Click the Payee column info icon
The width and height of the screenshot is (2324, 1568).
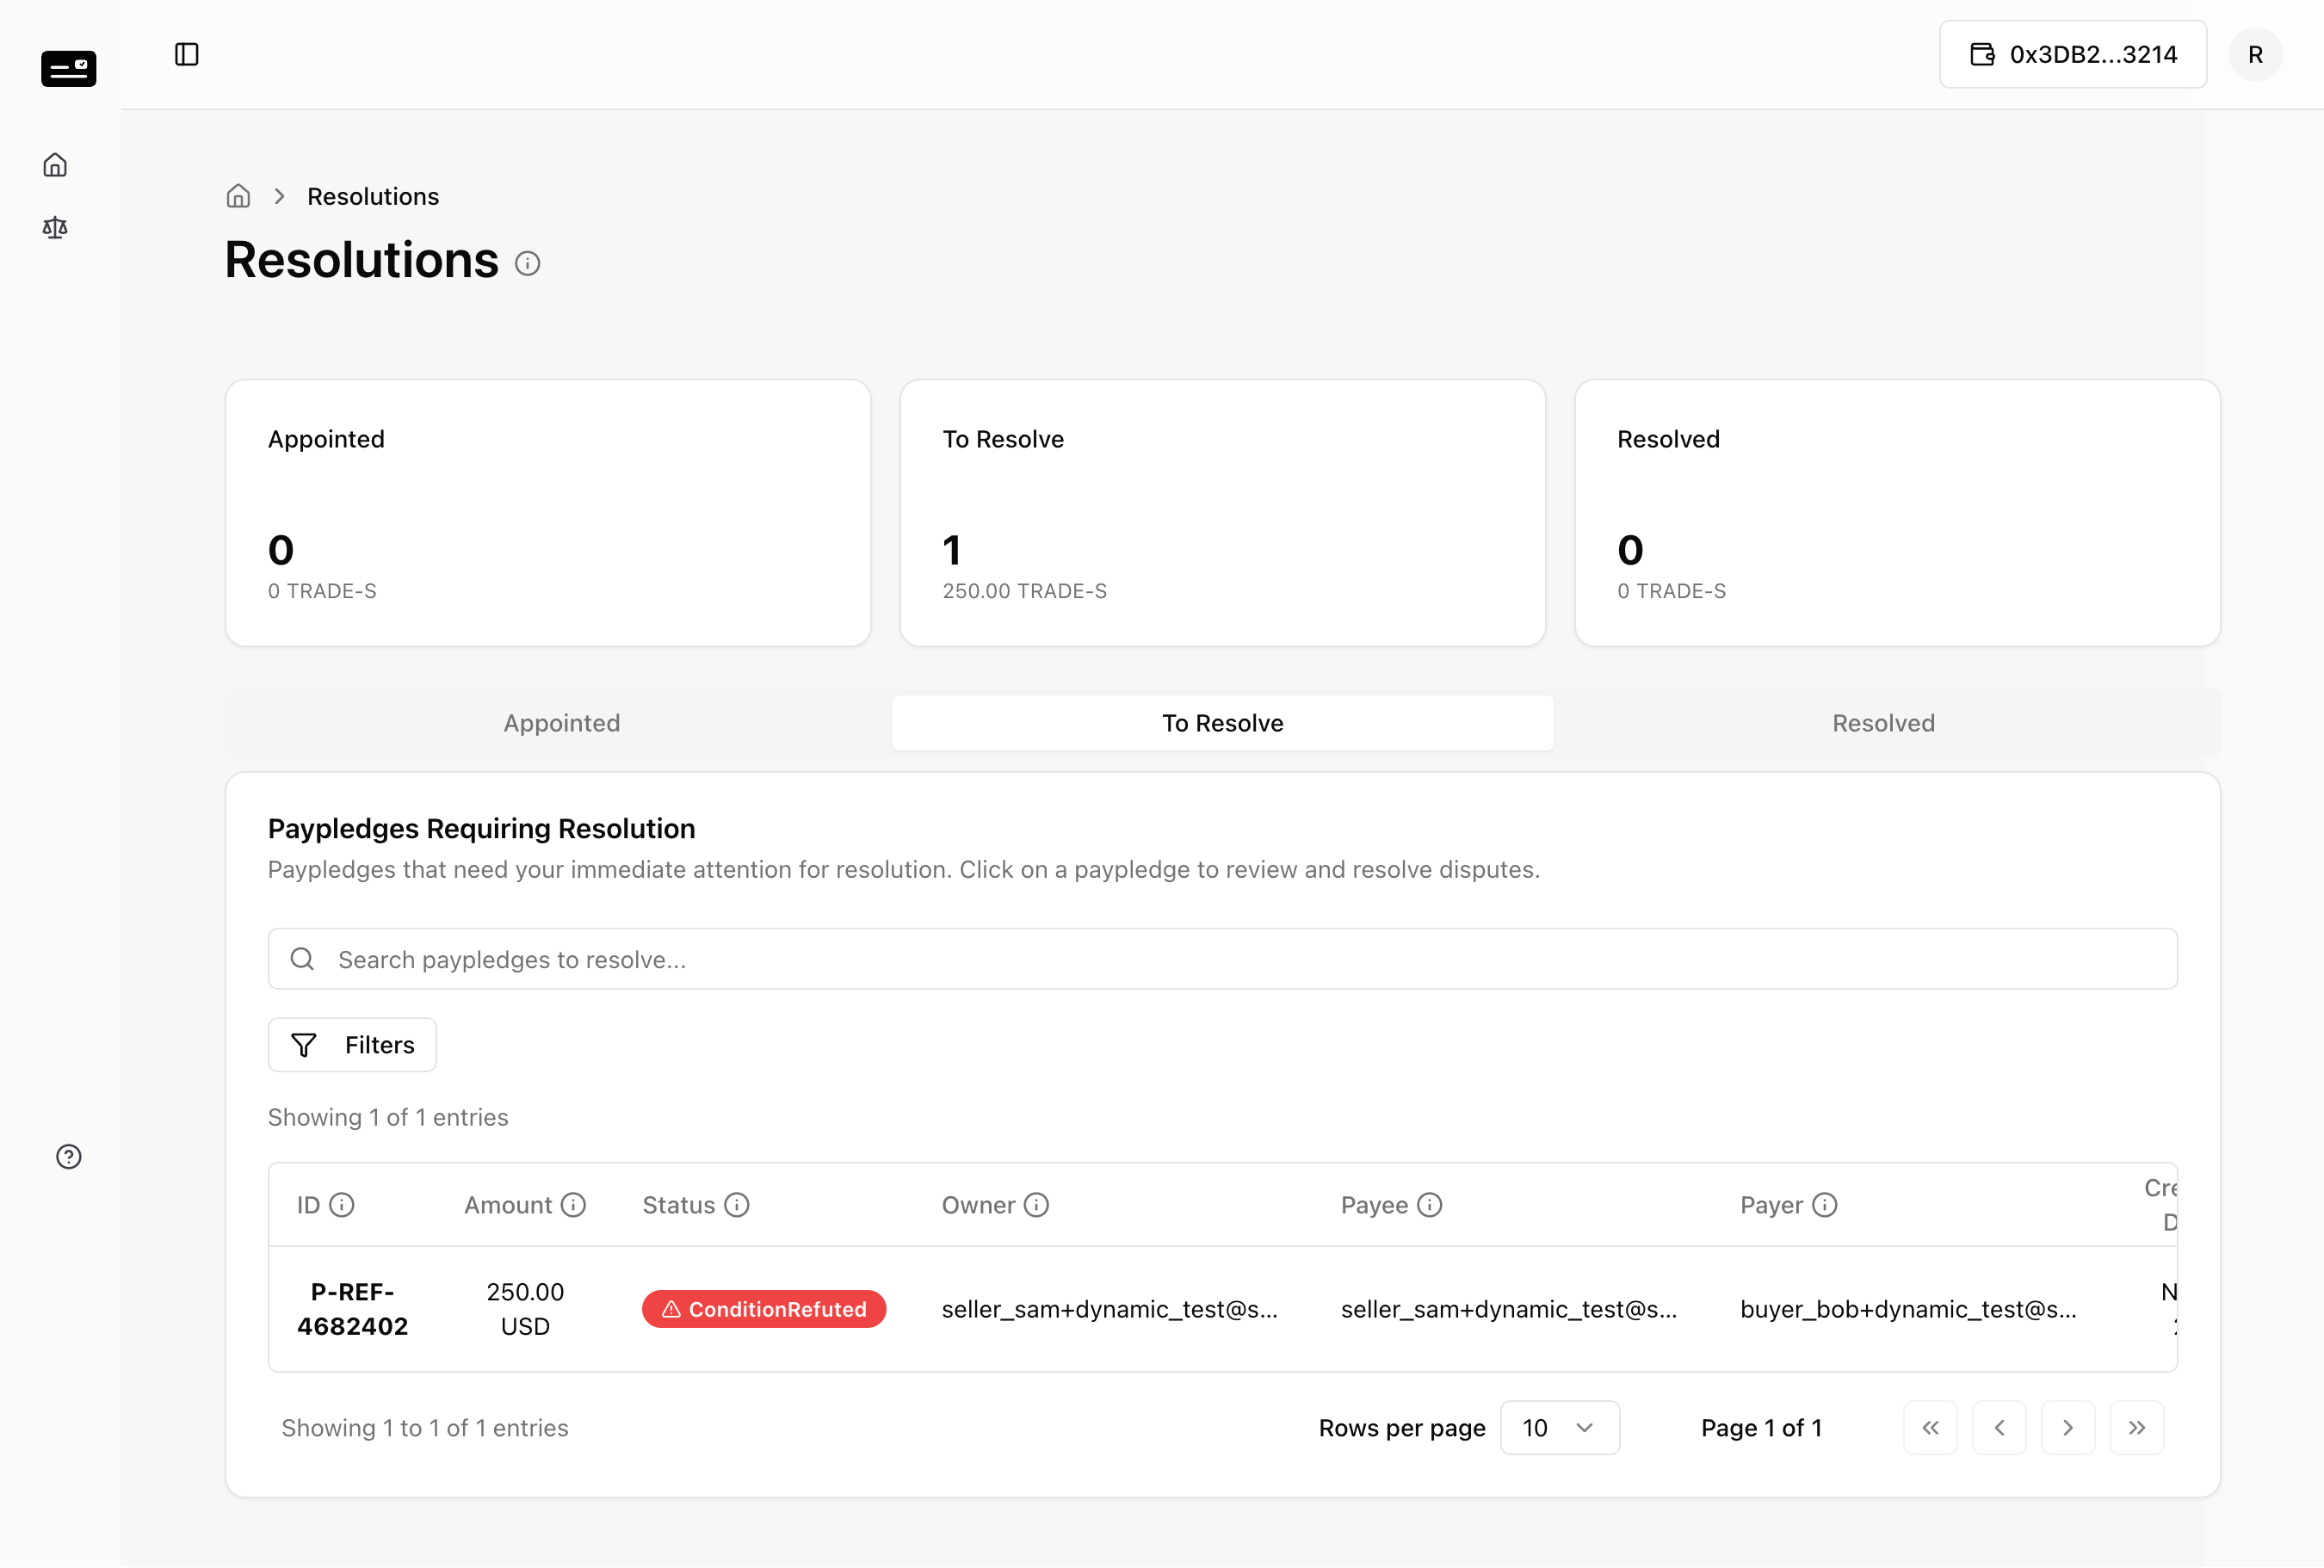pyautogui.click(x=1430, y=1205)
